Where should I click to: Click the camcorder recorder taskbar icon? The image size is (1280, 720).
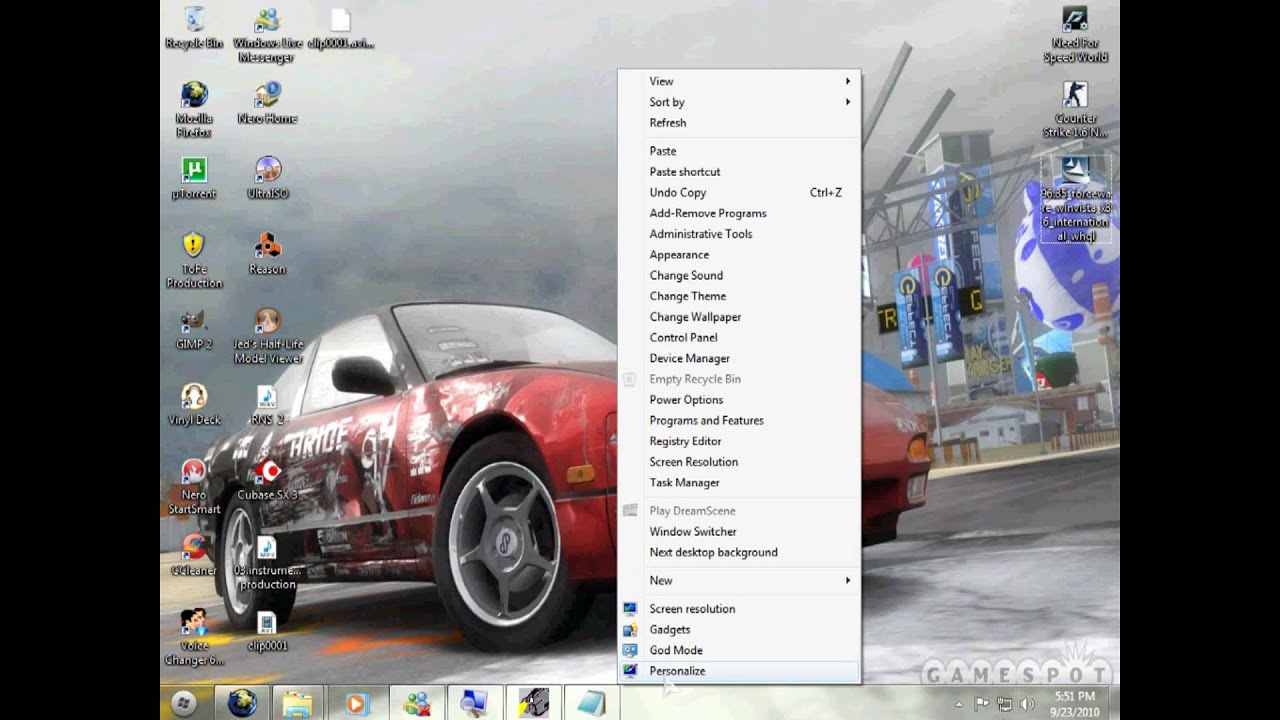(533, 703)
